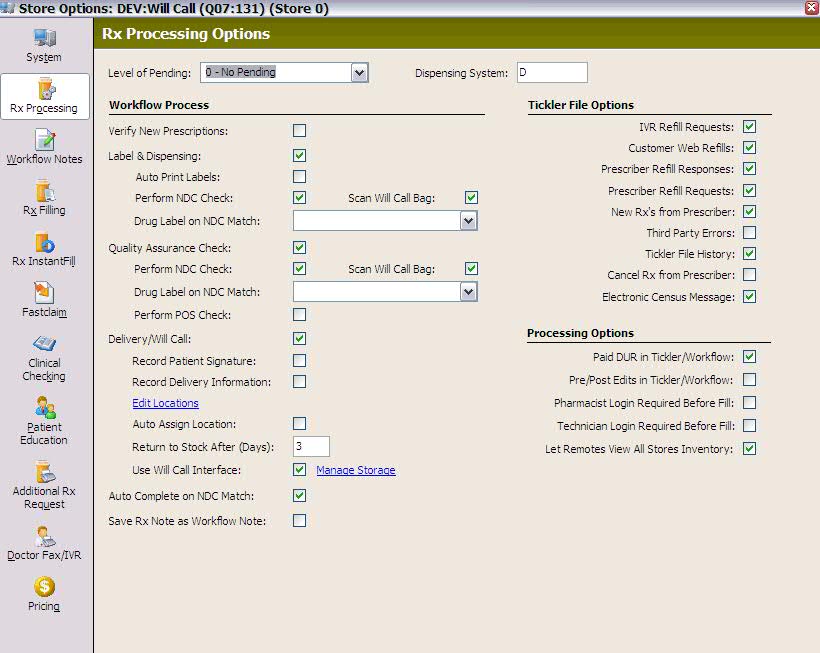820x653 pixels.
Task: Open the Additional Rx Request icon
Action: coord(45,471)
